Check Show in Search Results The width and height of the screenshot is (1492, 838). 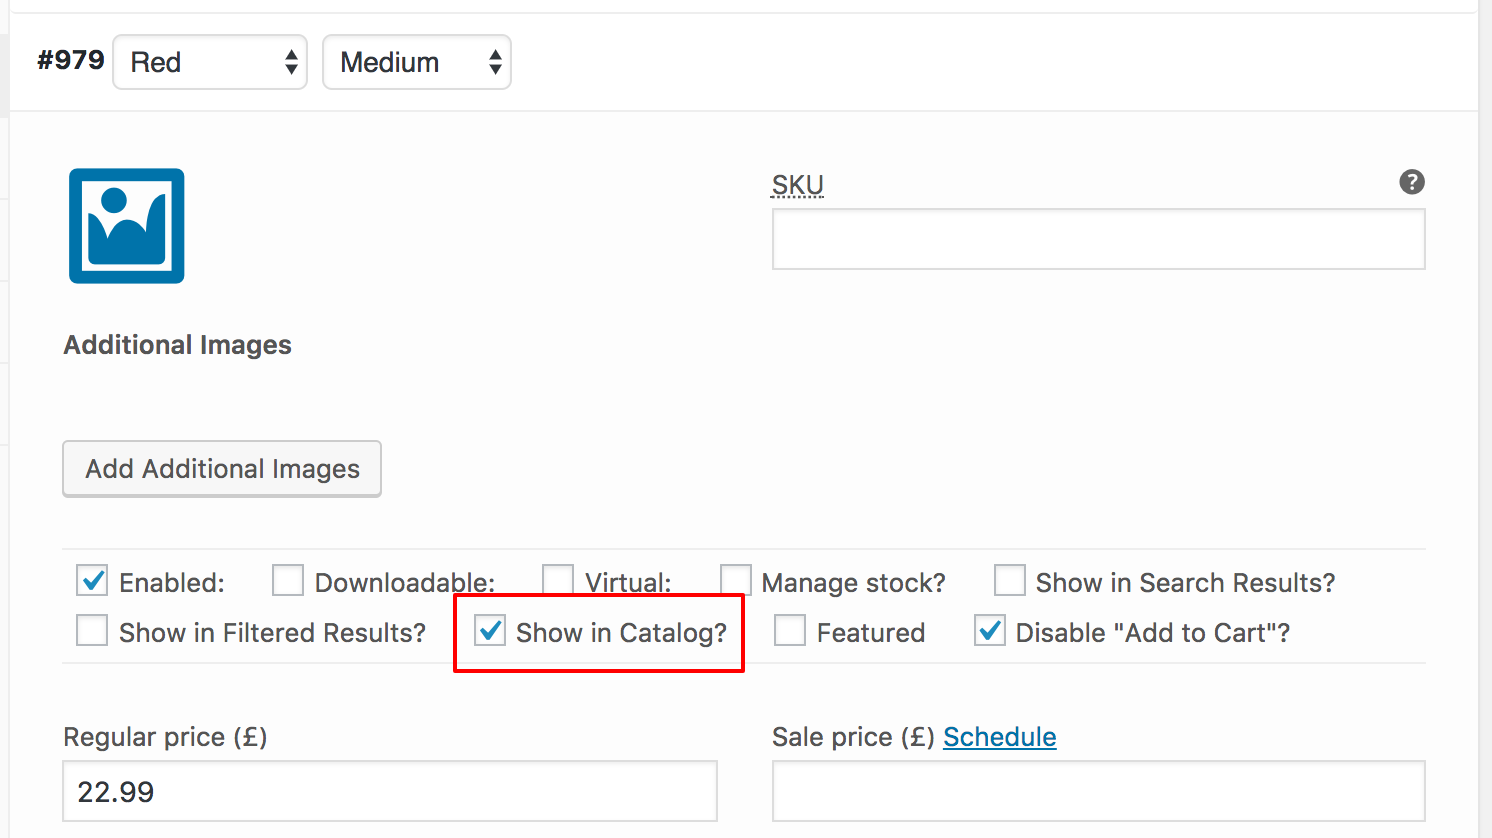[1010, 580]
